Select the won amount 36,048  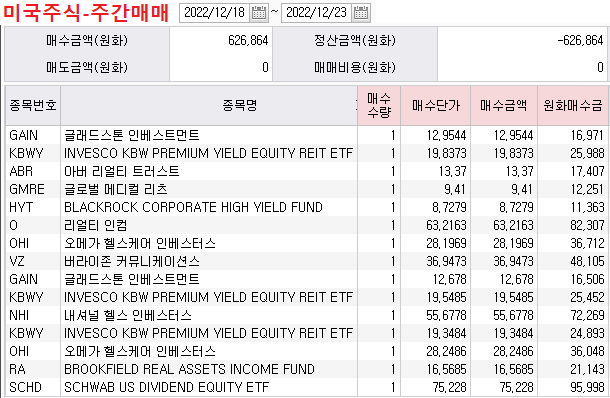(x=587, y=351)
